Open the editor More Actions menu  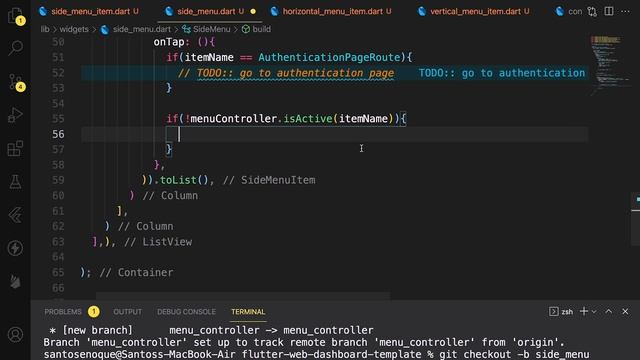(x=625, y=11)
